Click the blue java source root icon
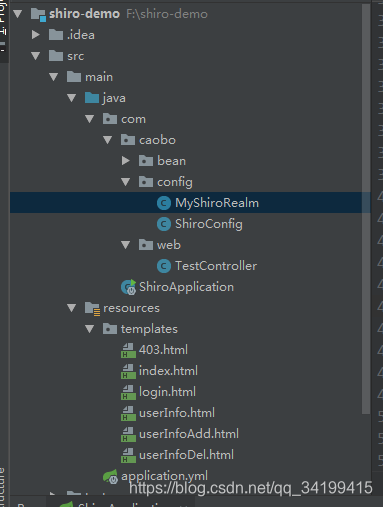The image size is (383, 507). coord(92,98)
